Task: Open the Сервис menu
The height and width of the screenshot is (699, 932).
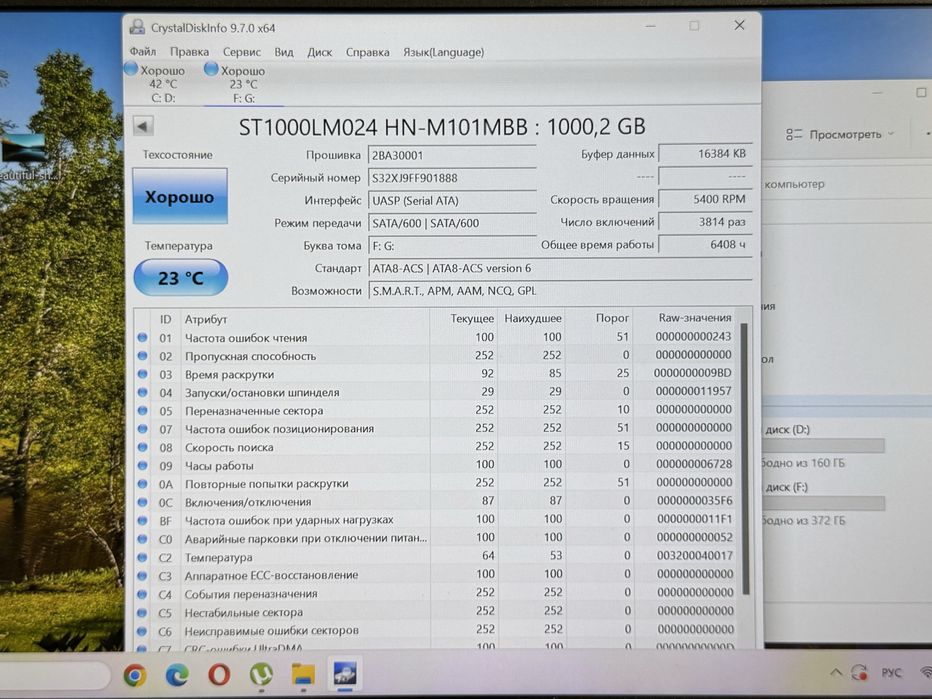Action: pos(242,52)
